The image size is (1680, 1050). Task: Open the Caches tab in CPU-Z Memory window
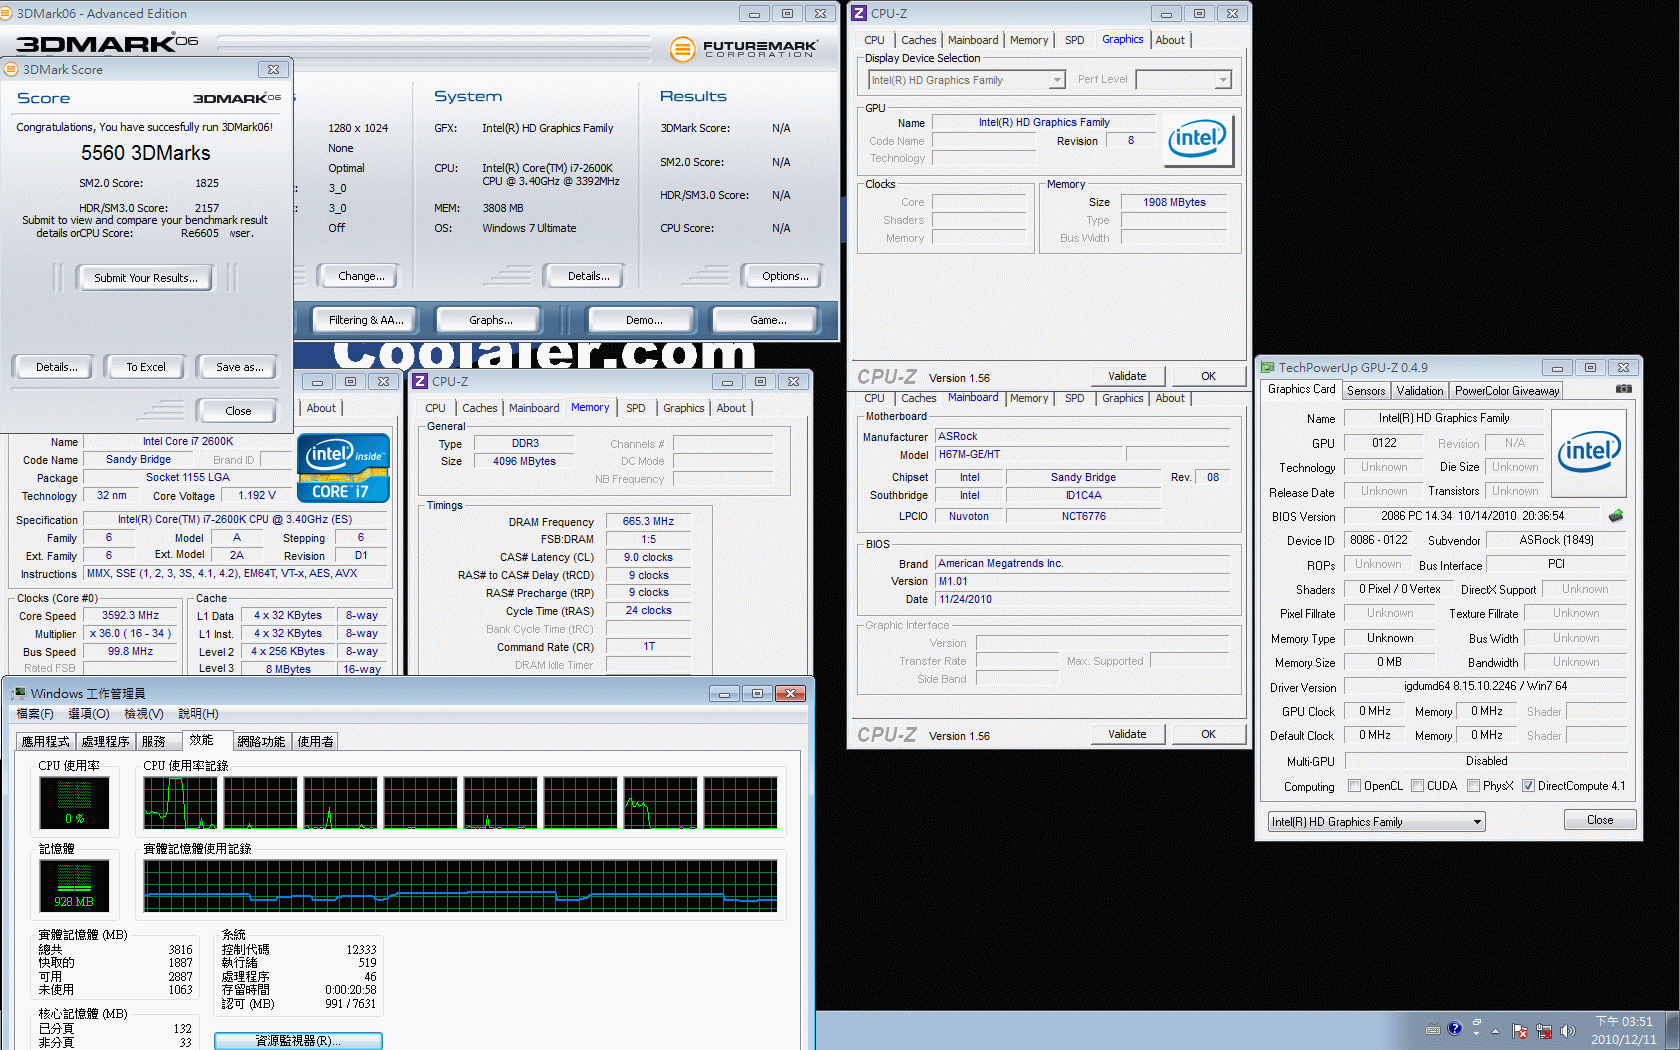point(479,408)
